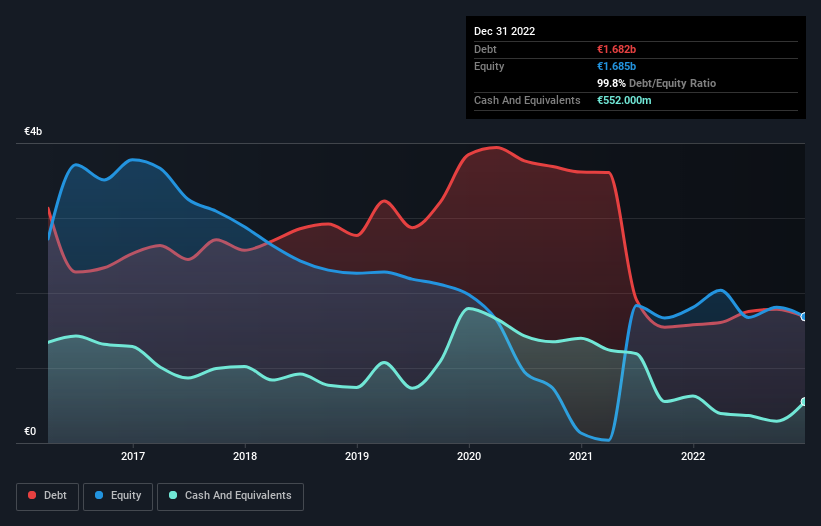Click the €0 y-axis label
Viewport: 821px width, 526px height.
[x=30, y=431]
